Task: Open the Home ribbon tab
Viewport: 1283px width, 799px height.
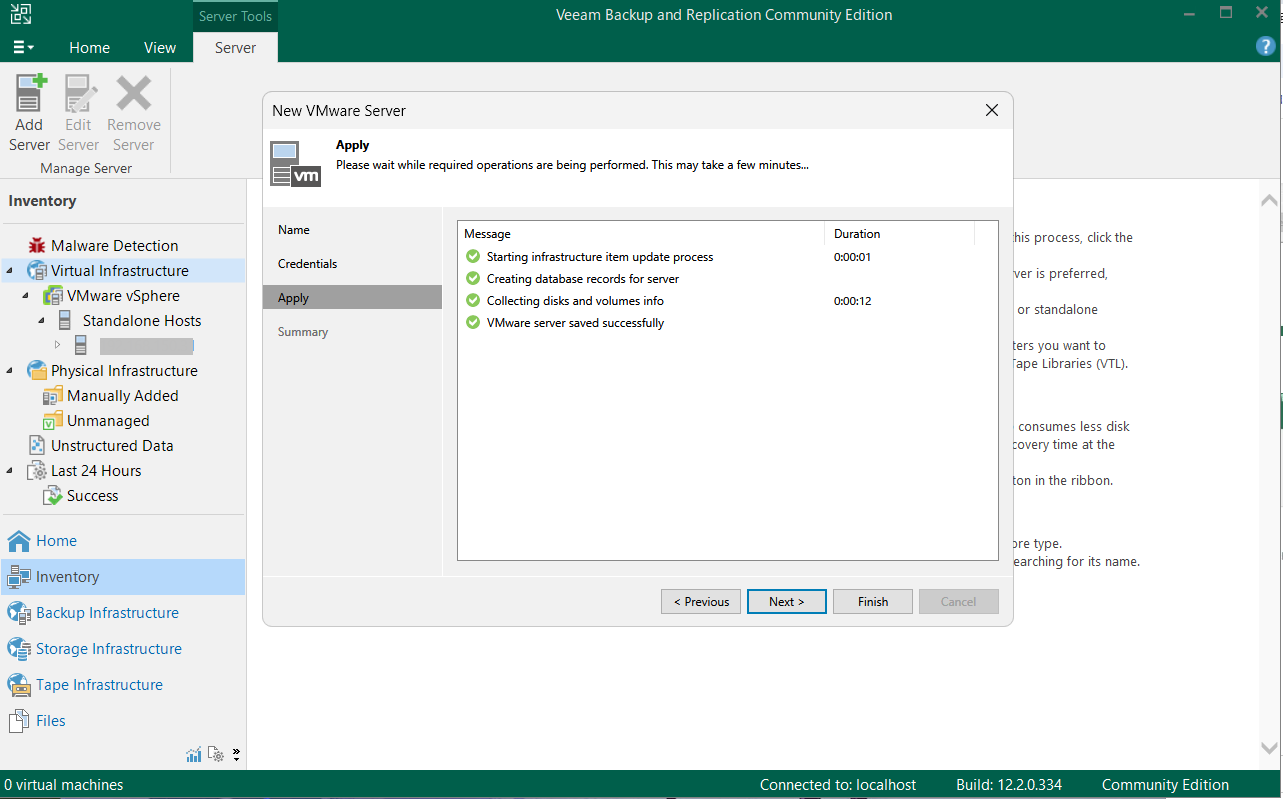Action: pos(89,47)
